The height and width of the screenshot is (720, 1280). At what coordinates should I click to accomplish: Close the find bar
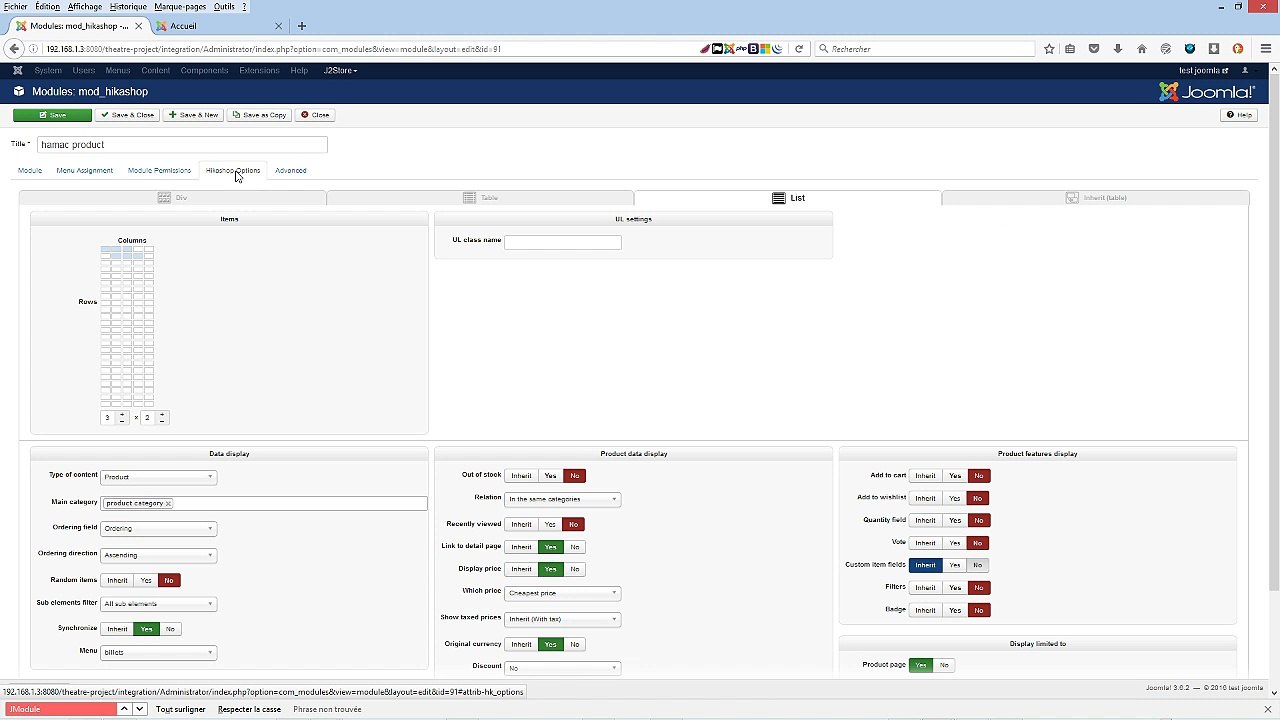tap(1268, 709)
